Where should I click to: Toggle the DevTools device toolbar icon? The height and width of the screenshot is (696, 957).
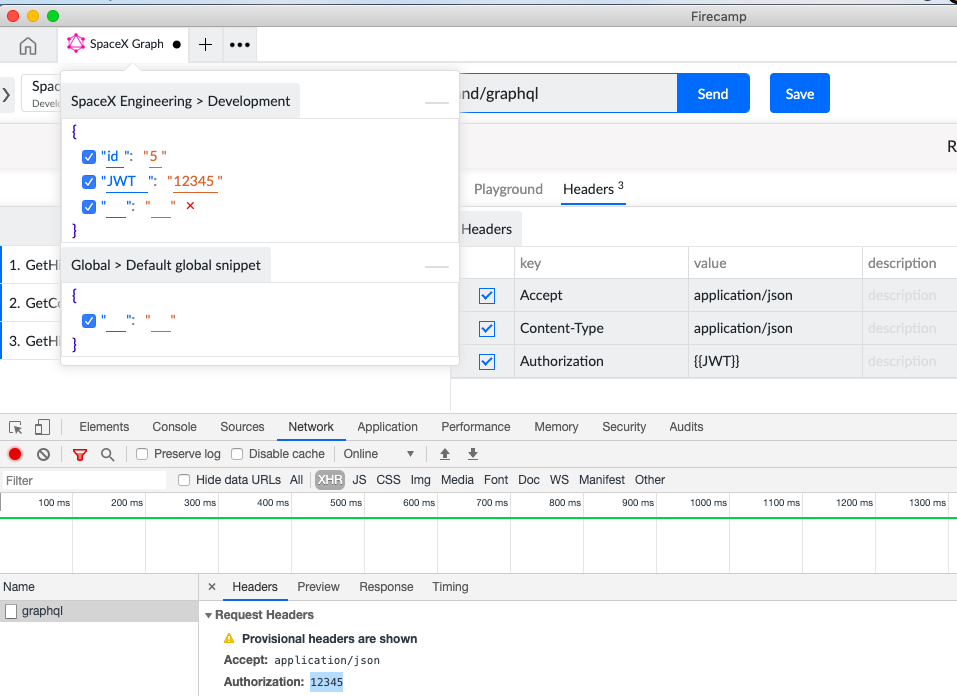pyautogui.click(x=42, y=427)
